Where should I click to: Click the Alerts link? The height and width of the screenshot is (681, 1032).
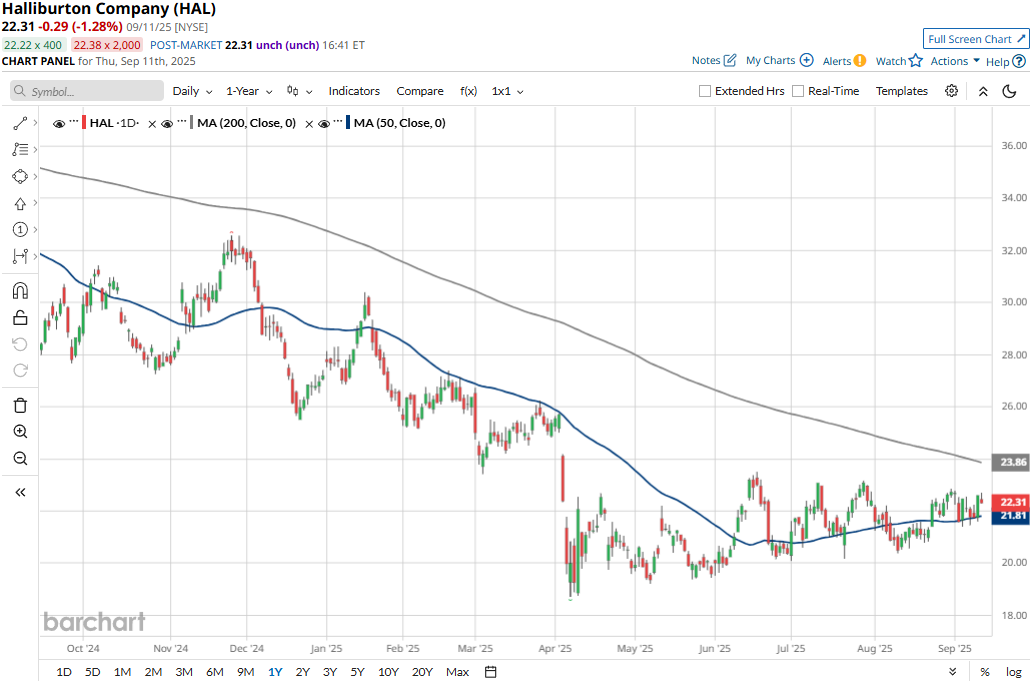click(x=837, y=61)
